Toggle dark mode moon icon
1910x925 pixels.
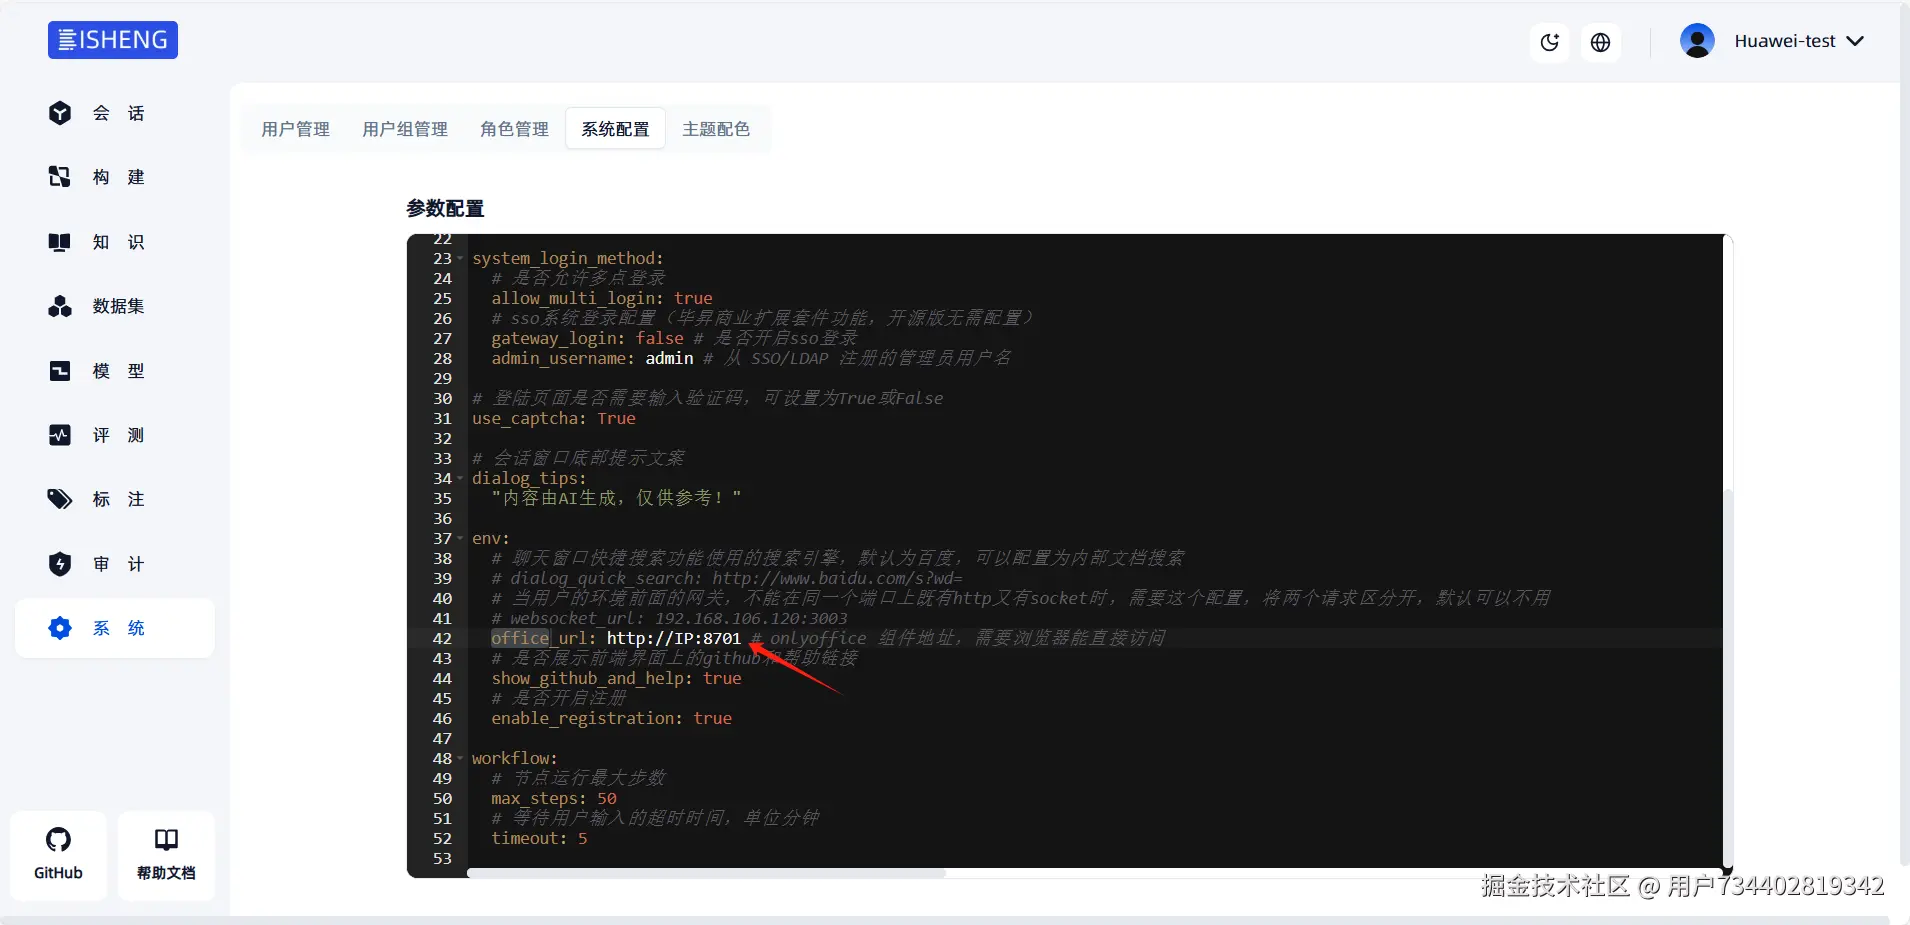(1550, 42)
